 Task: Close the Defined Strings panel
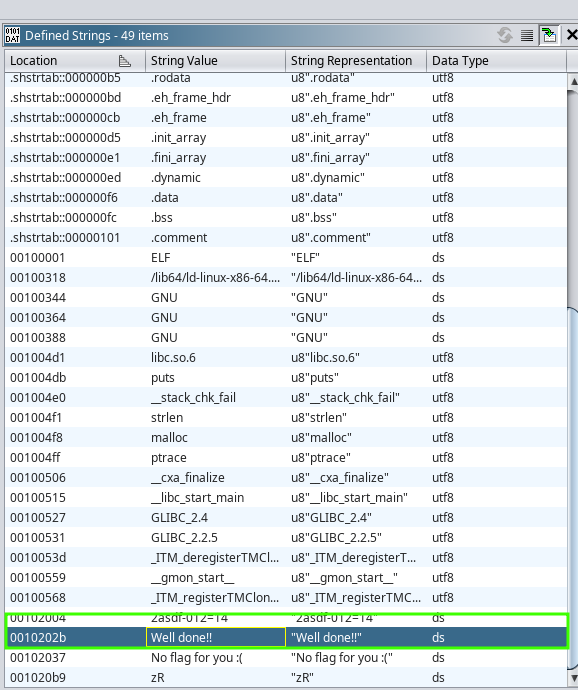click(571, 35)
